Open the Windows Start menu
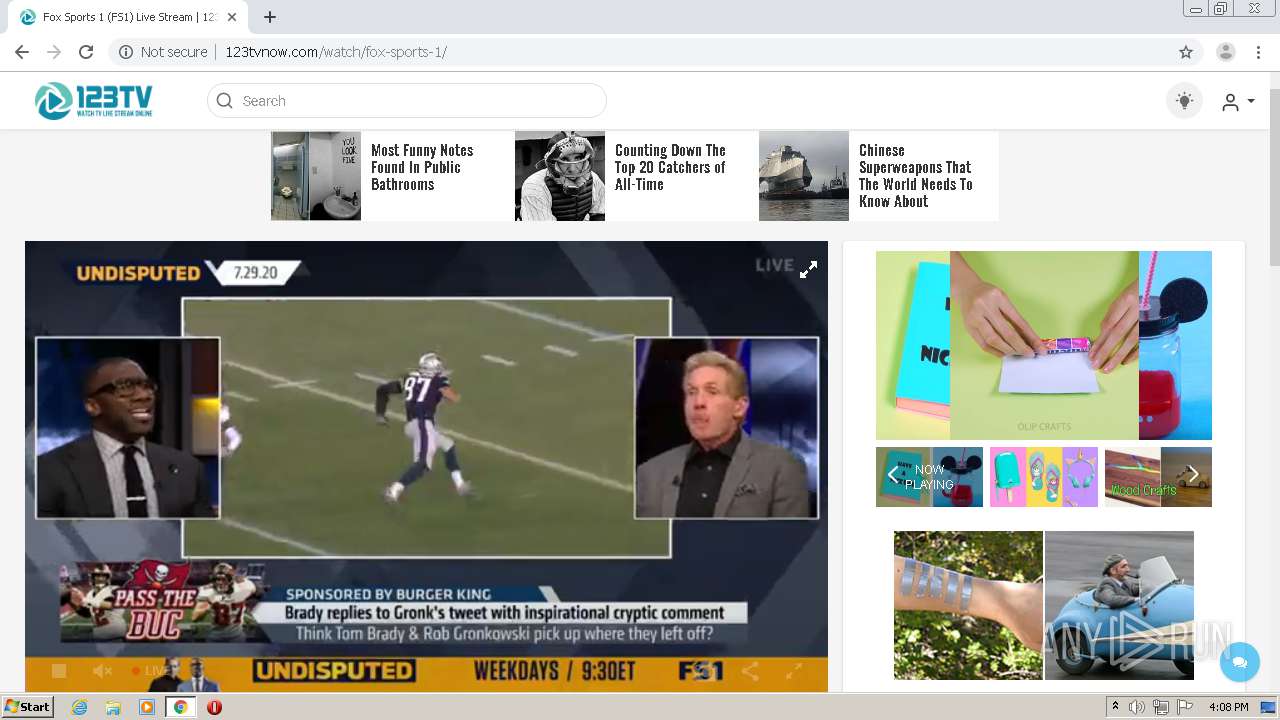The width and height of the screenshot is (1280, 720). coord(28,707)
